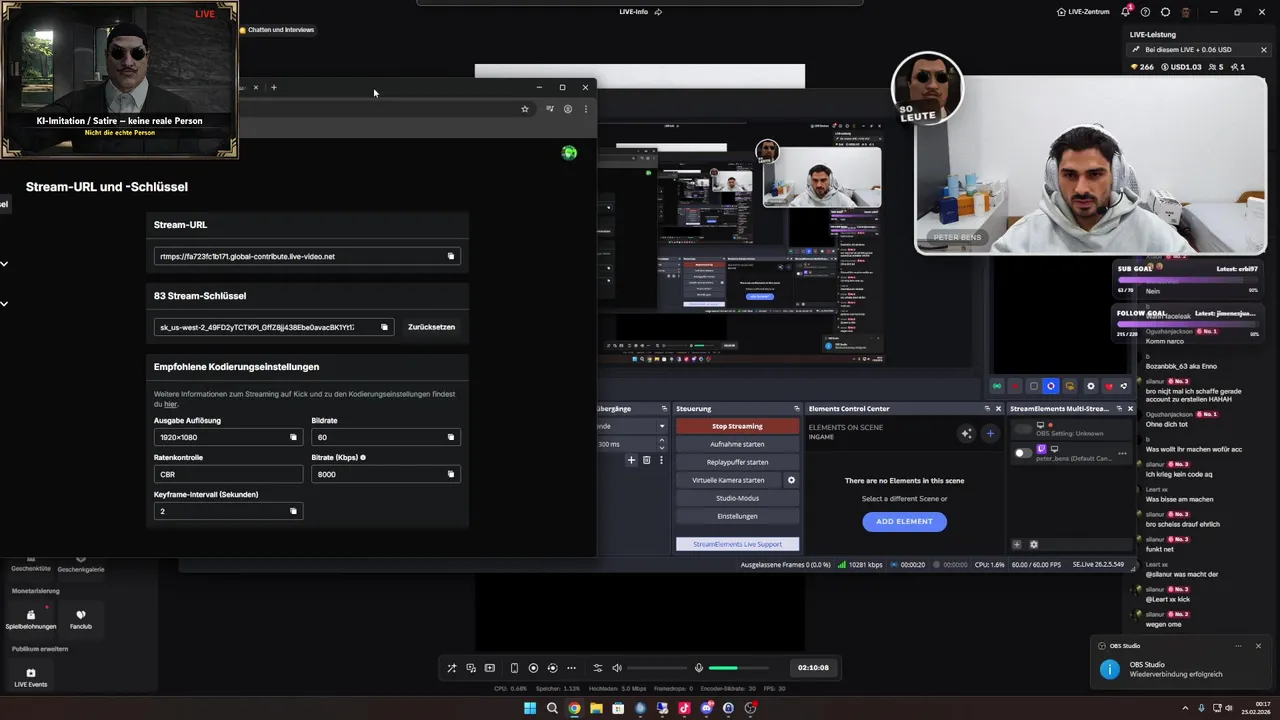Open LIVE Studio notifications bell
Image resolution: width=1280 pixels, height=720 pixels.
1125,12
